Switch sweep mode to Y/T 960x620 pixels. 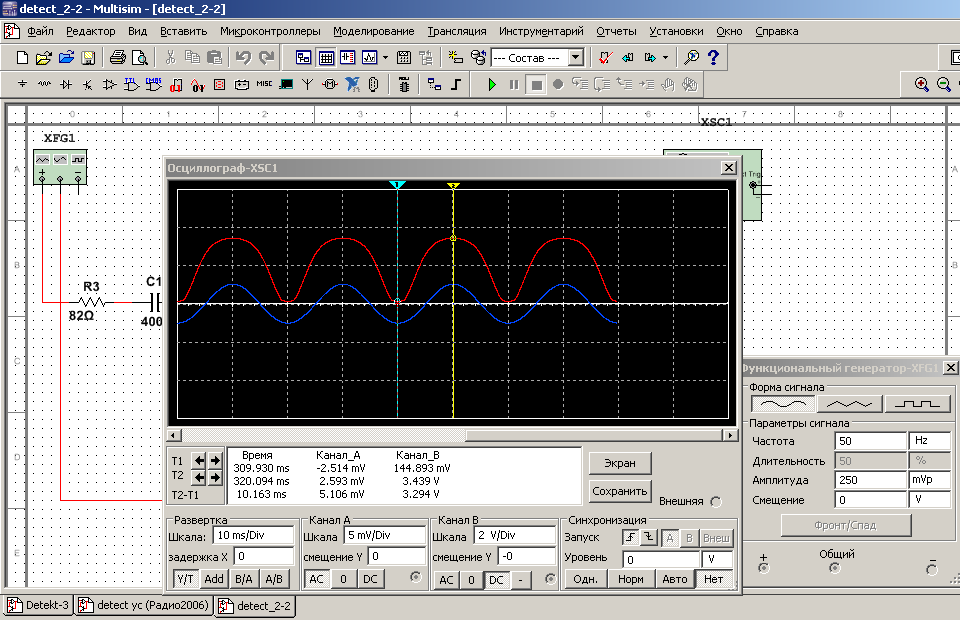click(x=185, y=579)
